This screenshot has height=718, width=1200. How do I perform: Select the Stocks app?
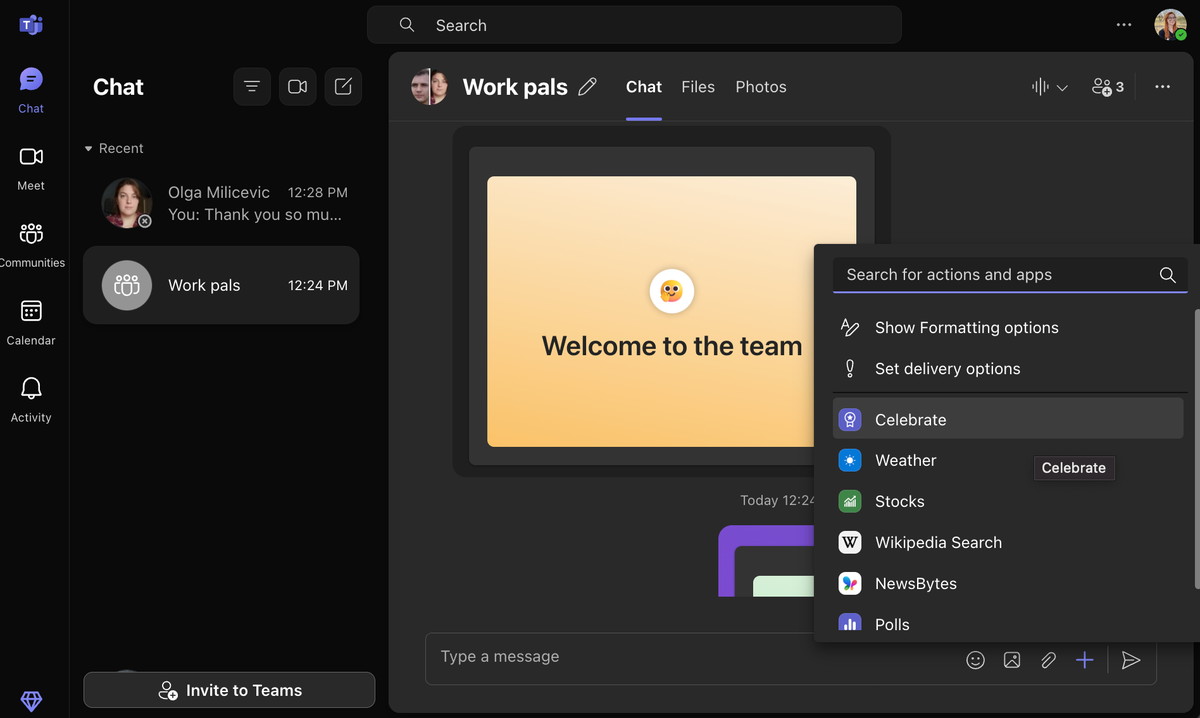(1008, 501)
